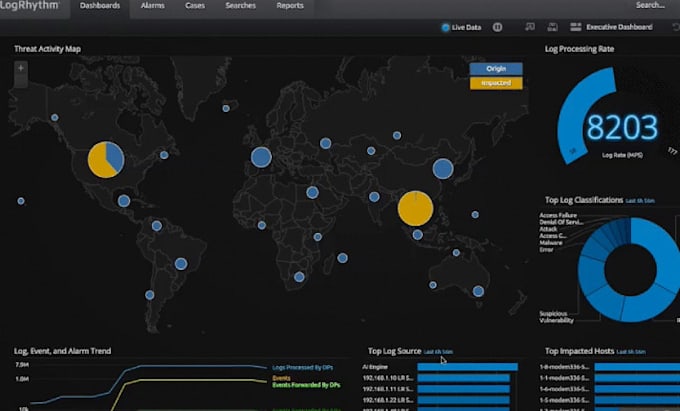The image size is (680, 411).
Task: Toggle the Origin legend filter
Action: (x=496, y=68)
